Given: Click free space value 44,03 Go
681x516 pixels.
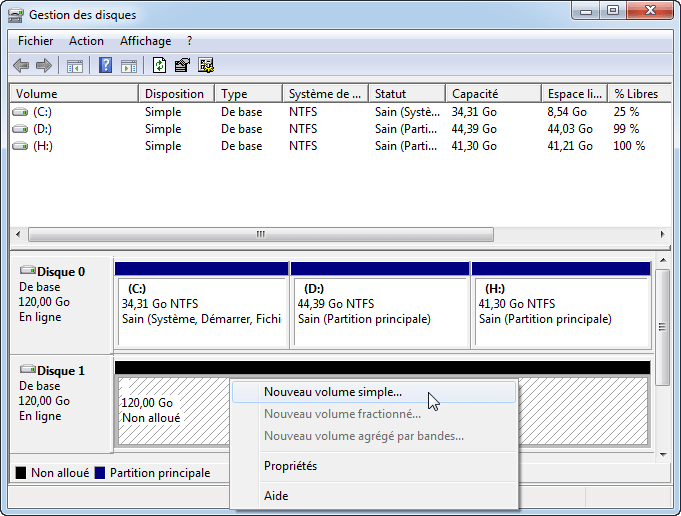Looking at the screenshot, I should click(570, 129).
